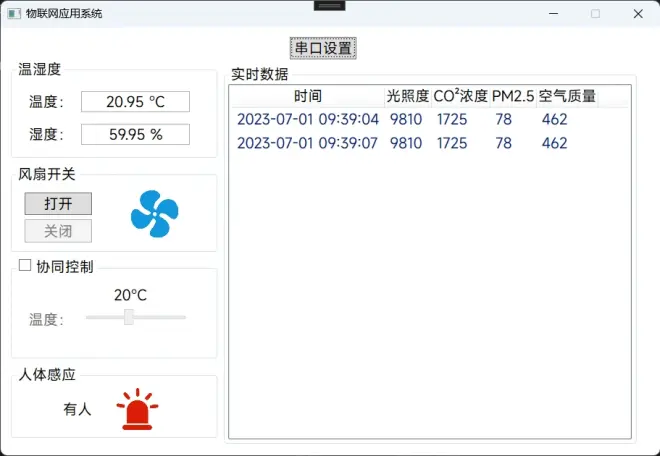Screen dimensions: 660x456
Task: Click the 空气质量 column header
Action: click(567, 96)
